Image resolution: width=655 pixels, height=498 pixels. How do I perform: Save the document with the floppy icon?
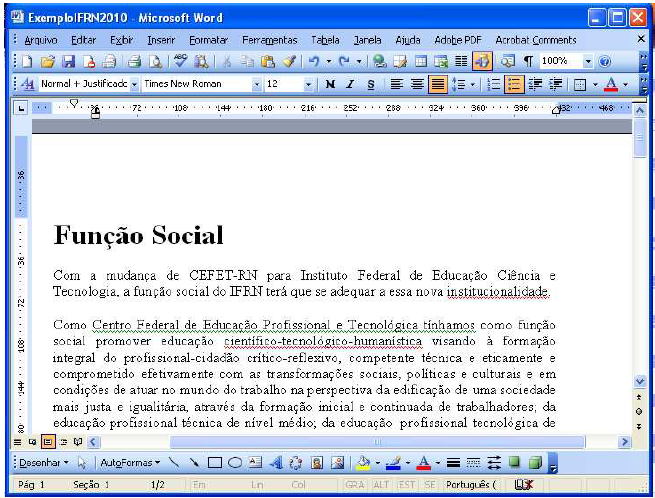pos(68,62)
